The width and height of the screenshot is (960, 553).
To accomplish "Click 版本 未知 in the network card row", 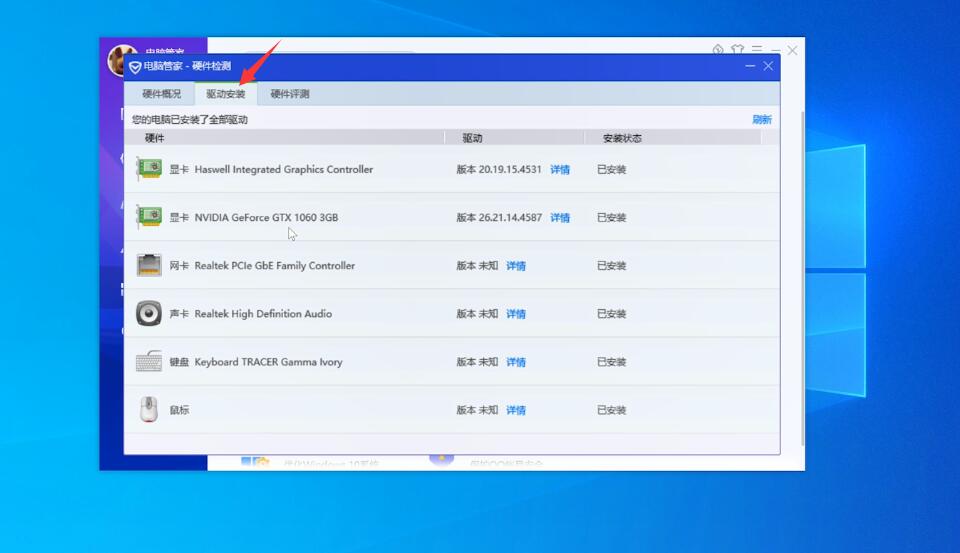I will (477, 266).
